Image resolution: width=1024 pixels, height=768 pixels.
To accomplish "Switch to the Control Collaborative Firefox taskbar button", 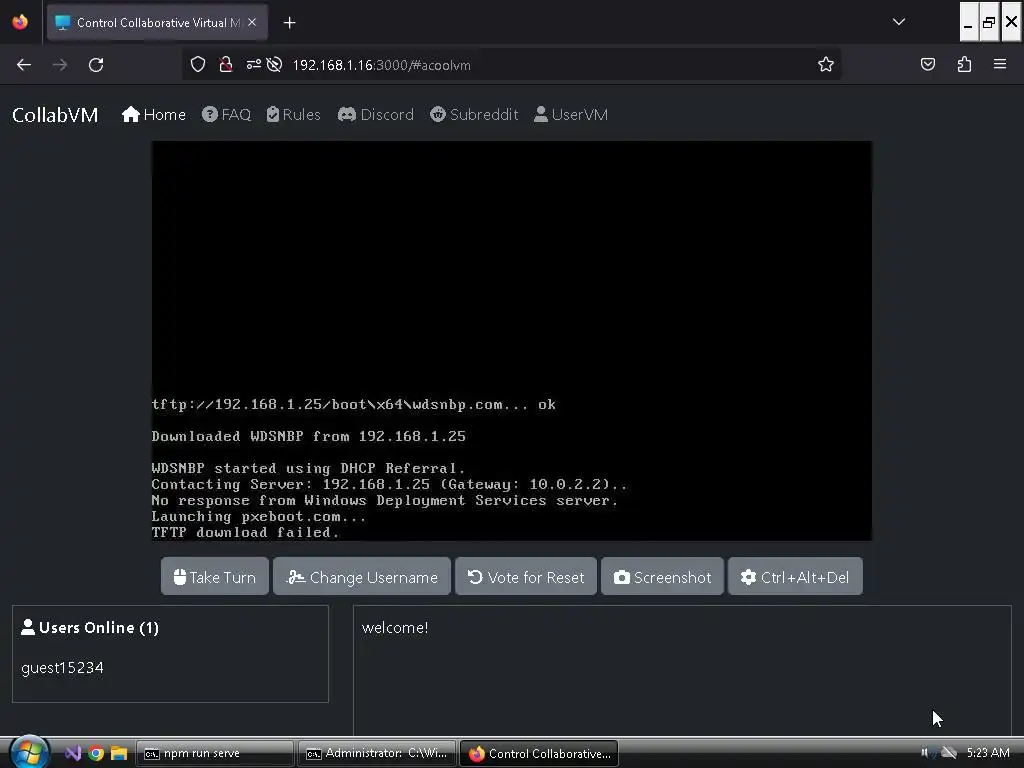I will click(539, 753).
